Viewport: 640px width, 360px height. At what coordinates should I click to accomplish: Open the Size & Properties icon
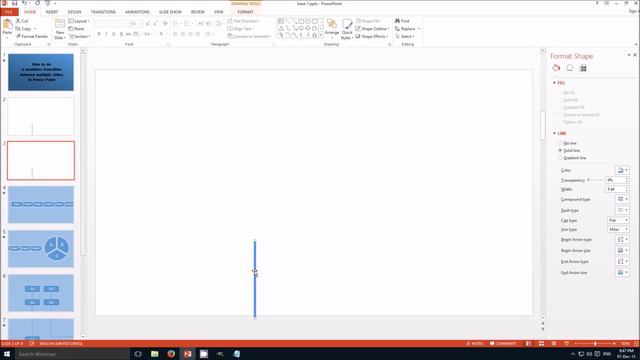pyautogui.click(x=583, y=68)
